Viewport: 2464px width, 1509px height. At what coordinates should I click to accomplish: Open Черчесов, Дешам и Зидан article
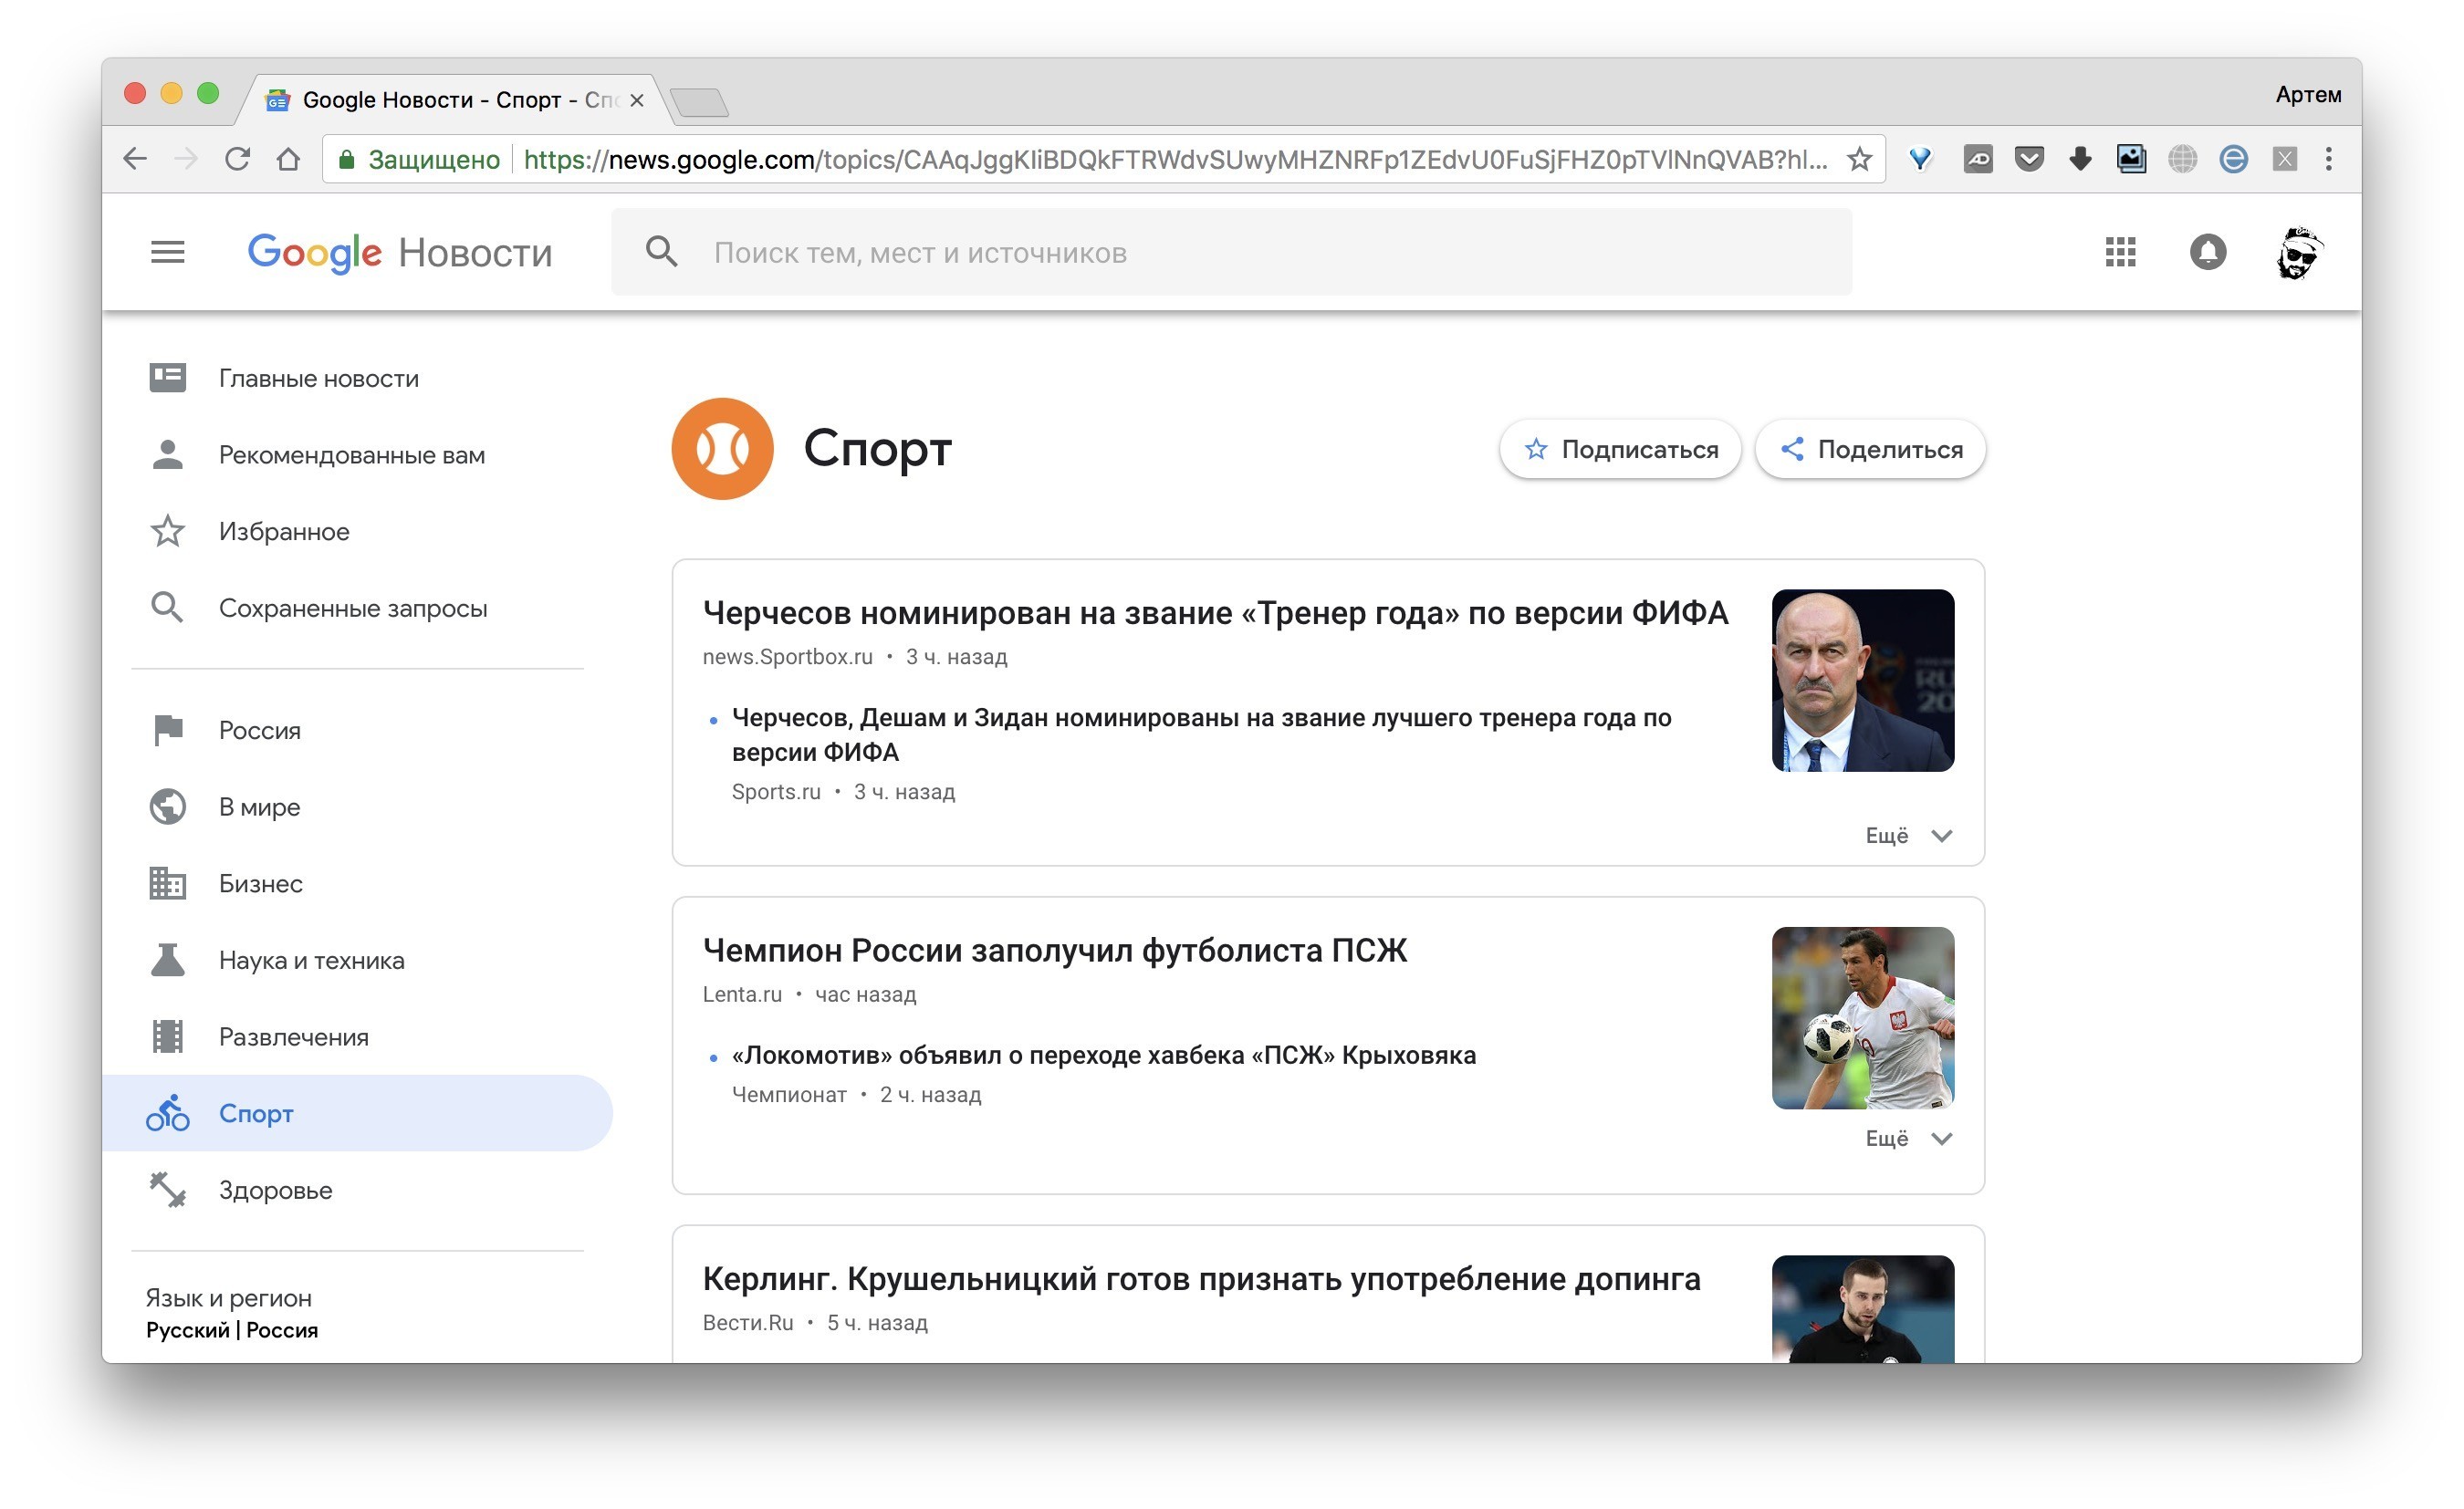tap(1201, 734)
